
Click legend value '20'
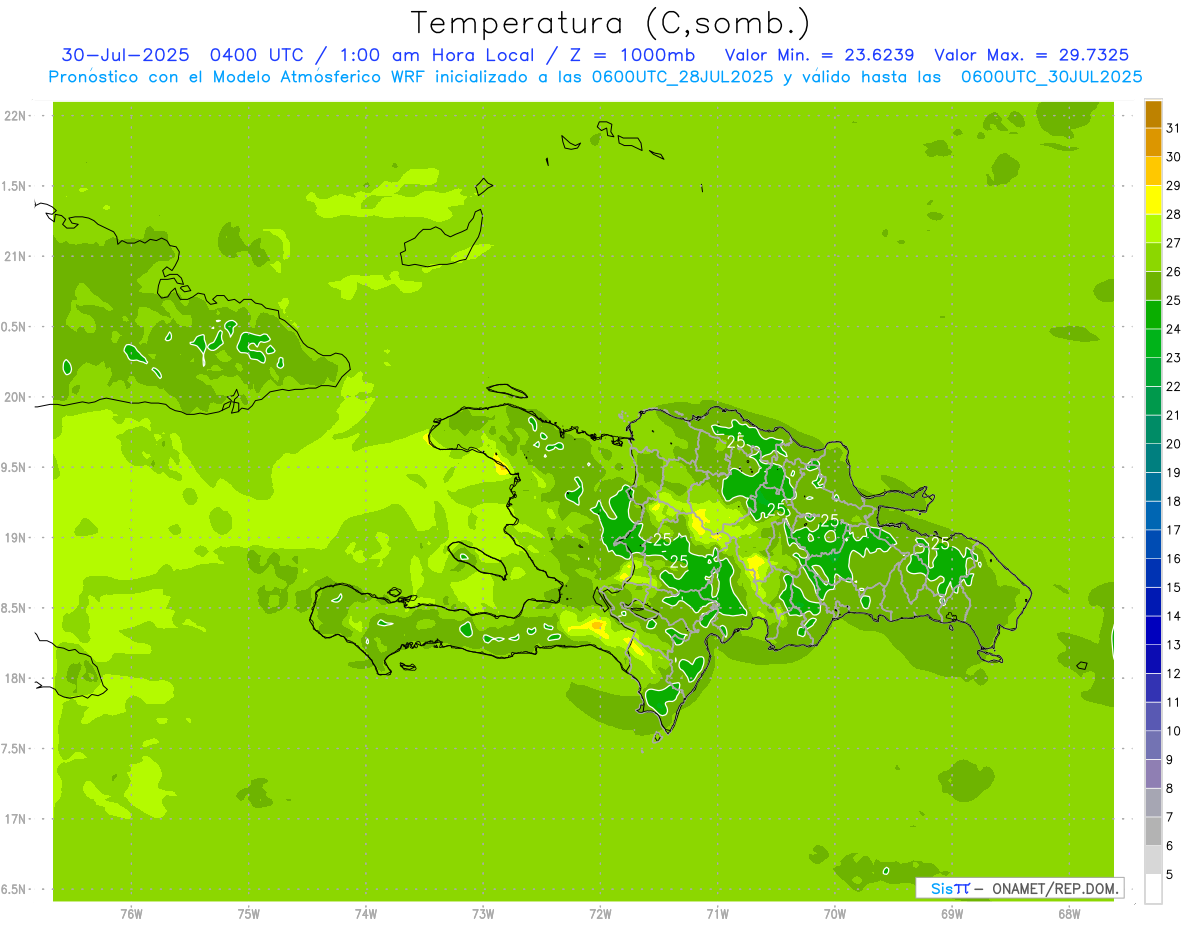pyautogui.click(x=1174, y=444)
